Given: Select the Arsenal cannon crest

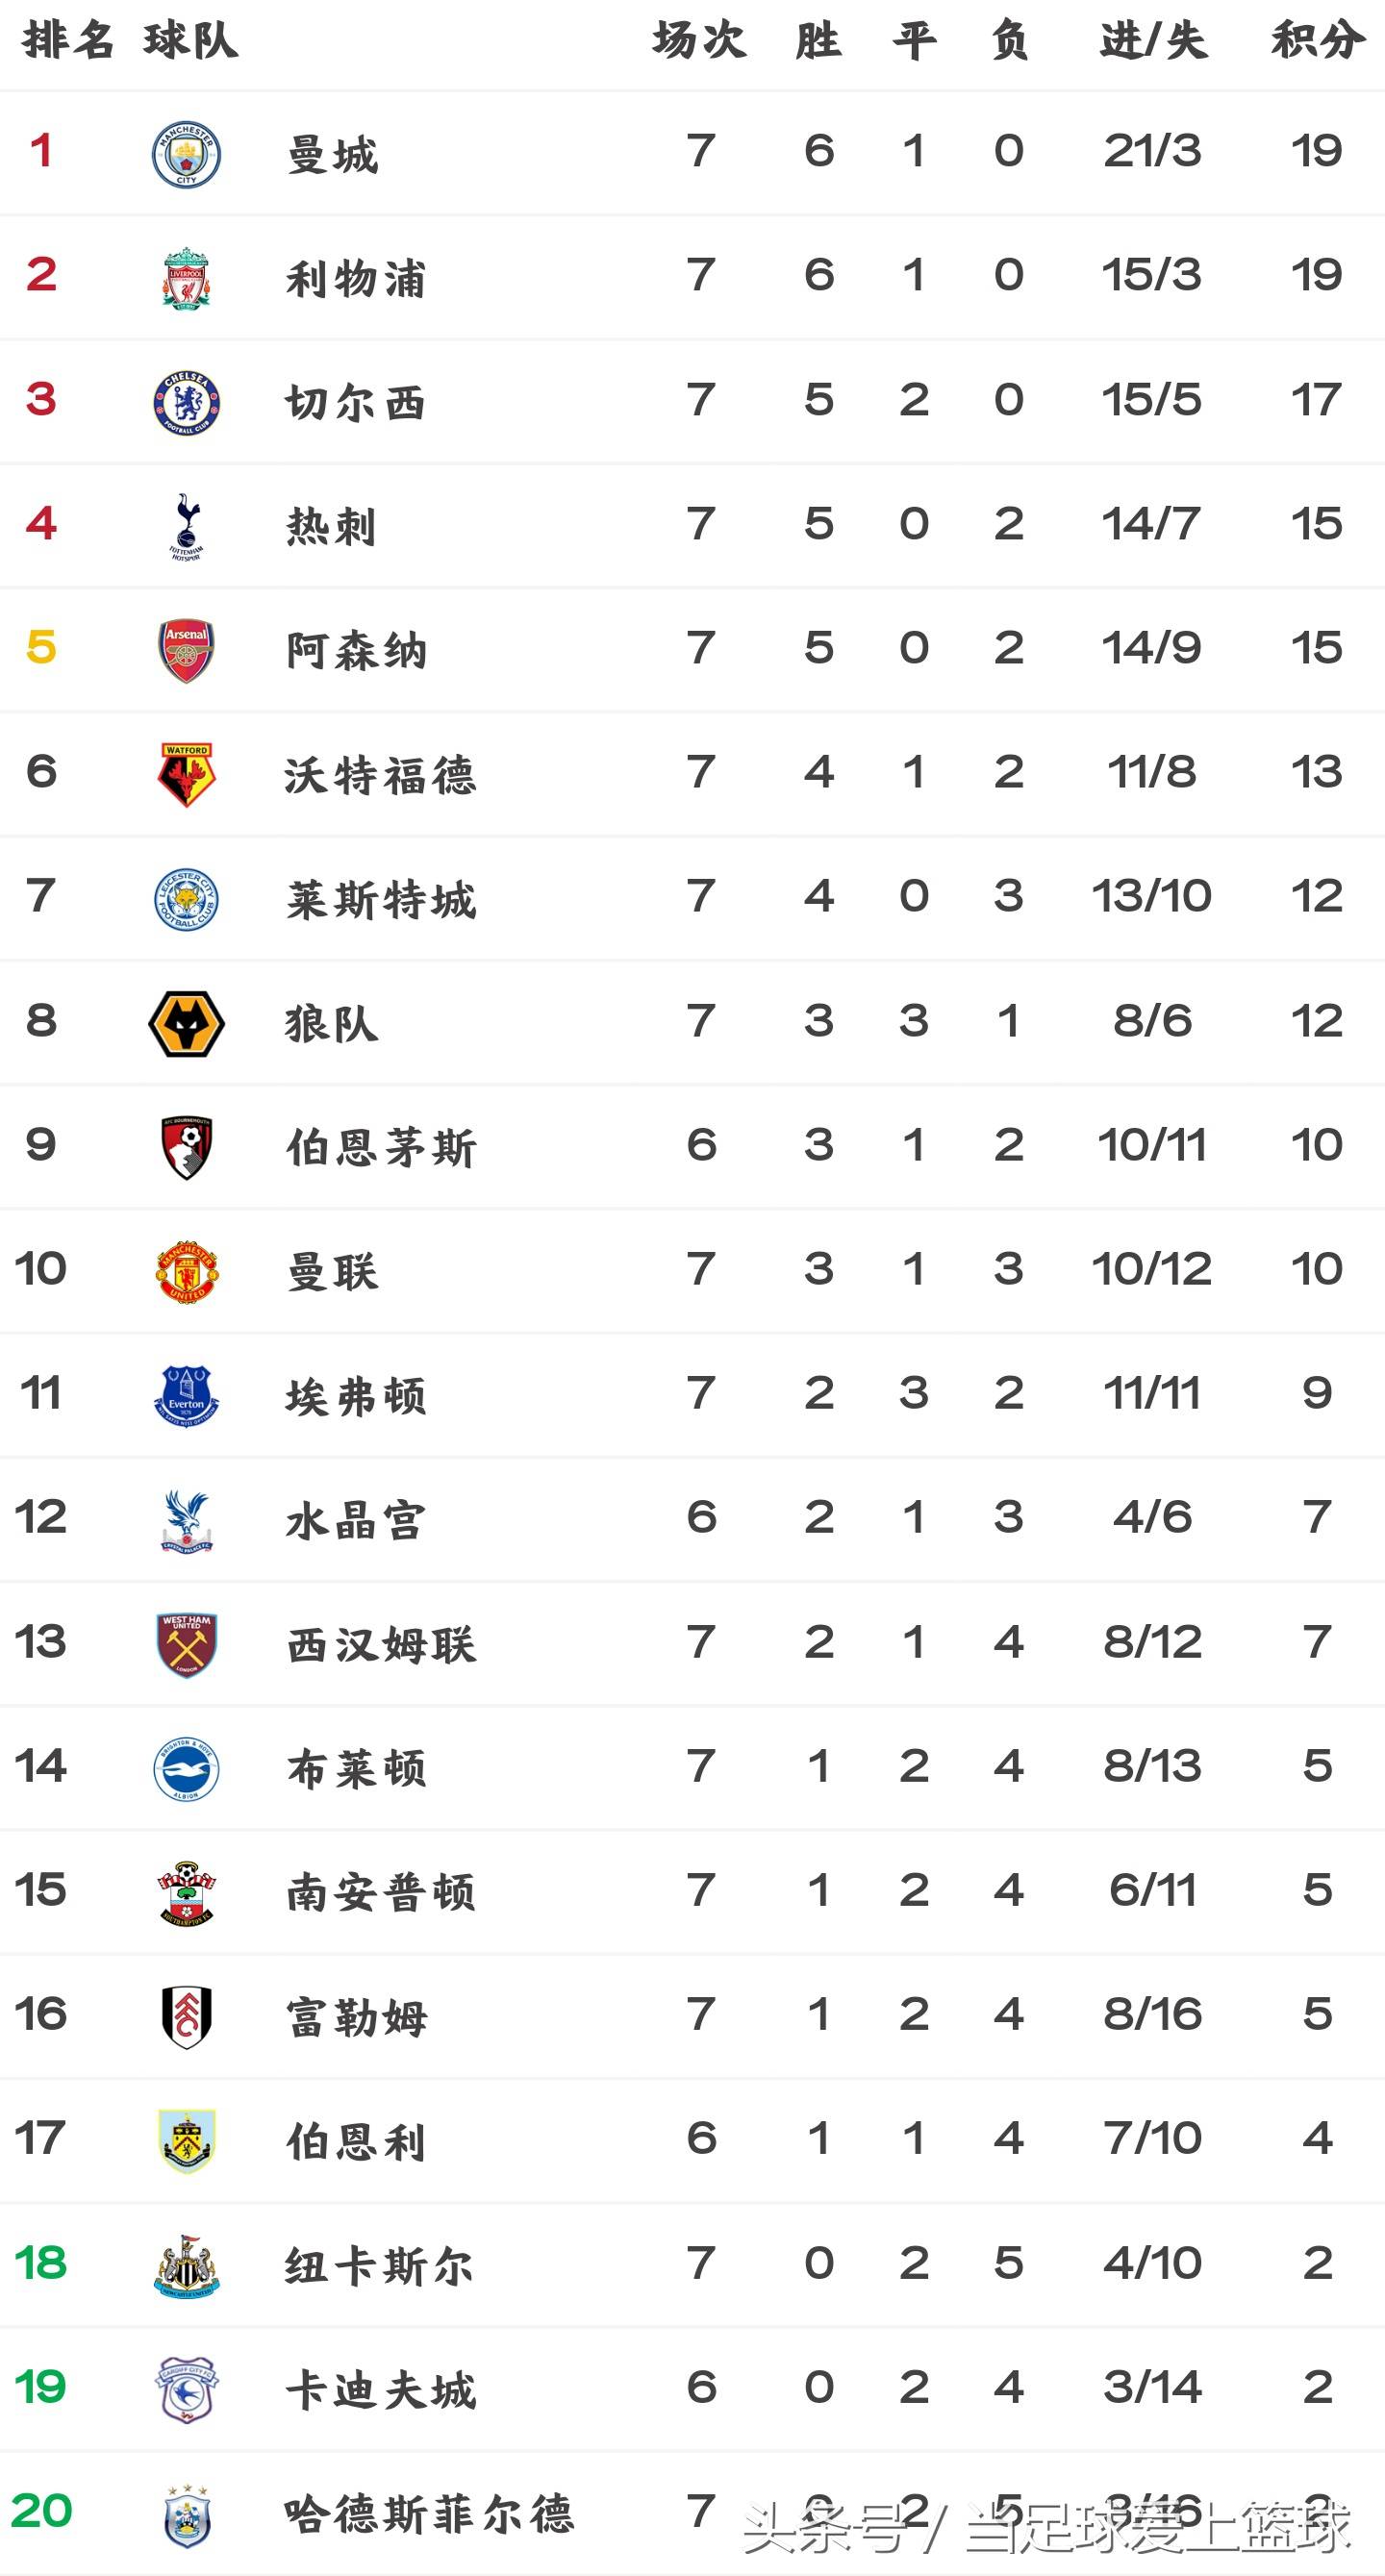Looking at the screenshot, I should (186, 650).
